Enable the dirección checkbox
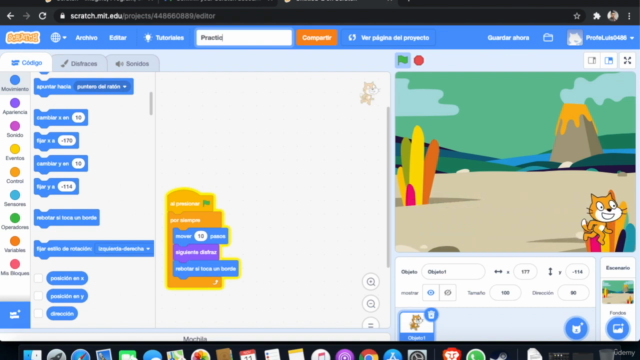Image resolution: width=640 pixels, height=360 pixels. click(38, 313)
